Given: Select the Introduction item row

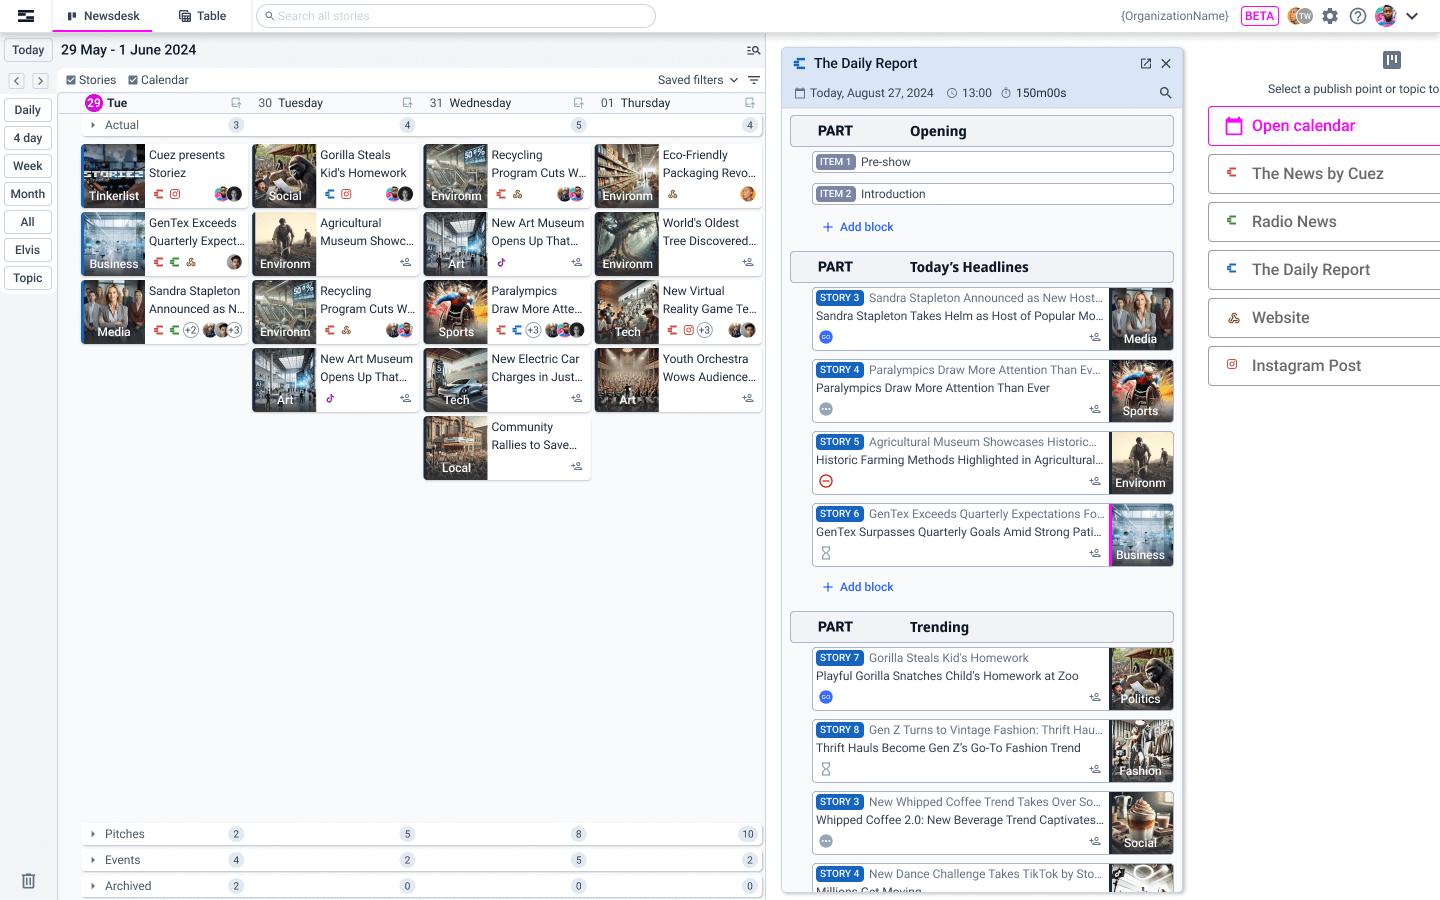Looking at the screenshot, I should click(x=993, y=194).
